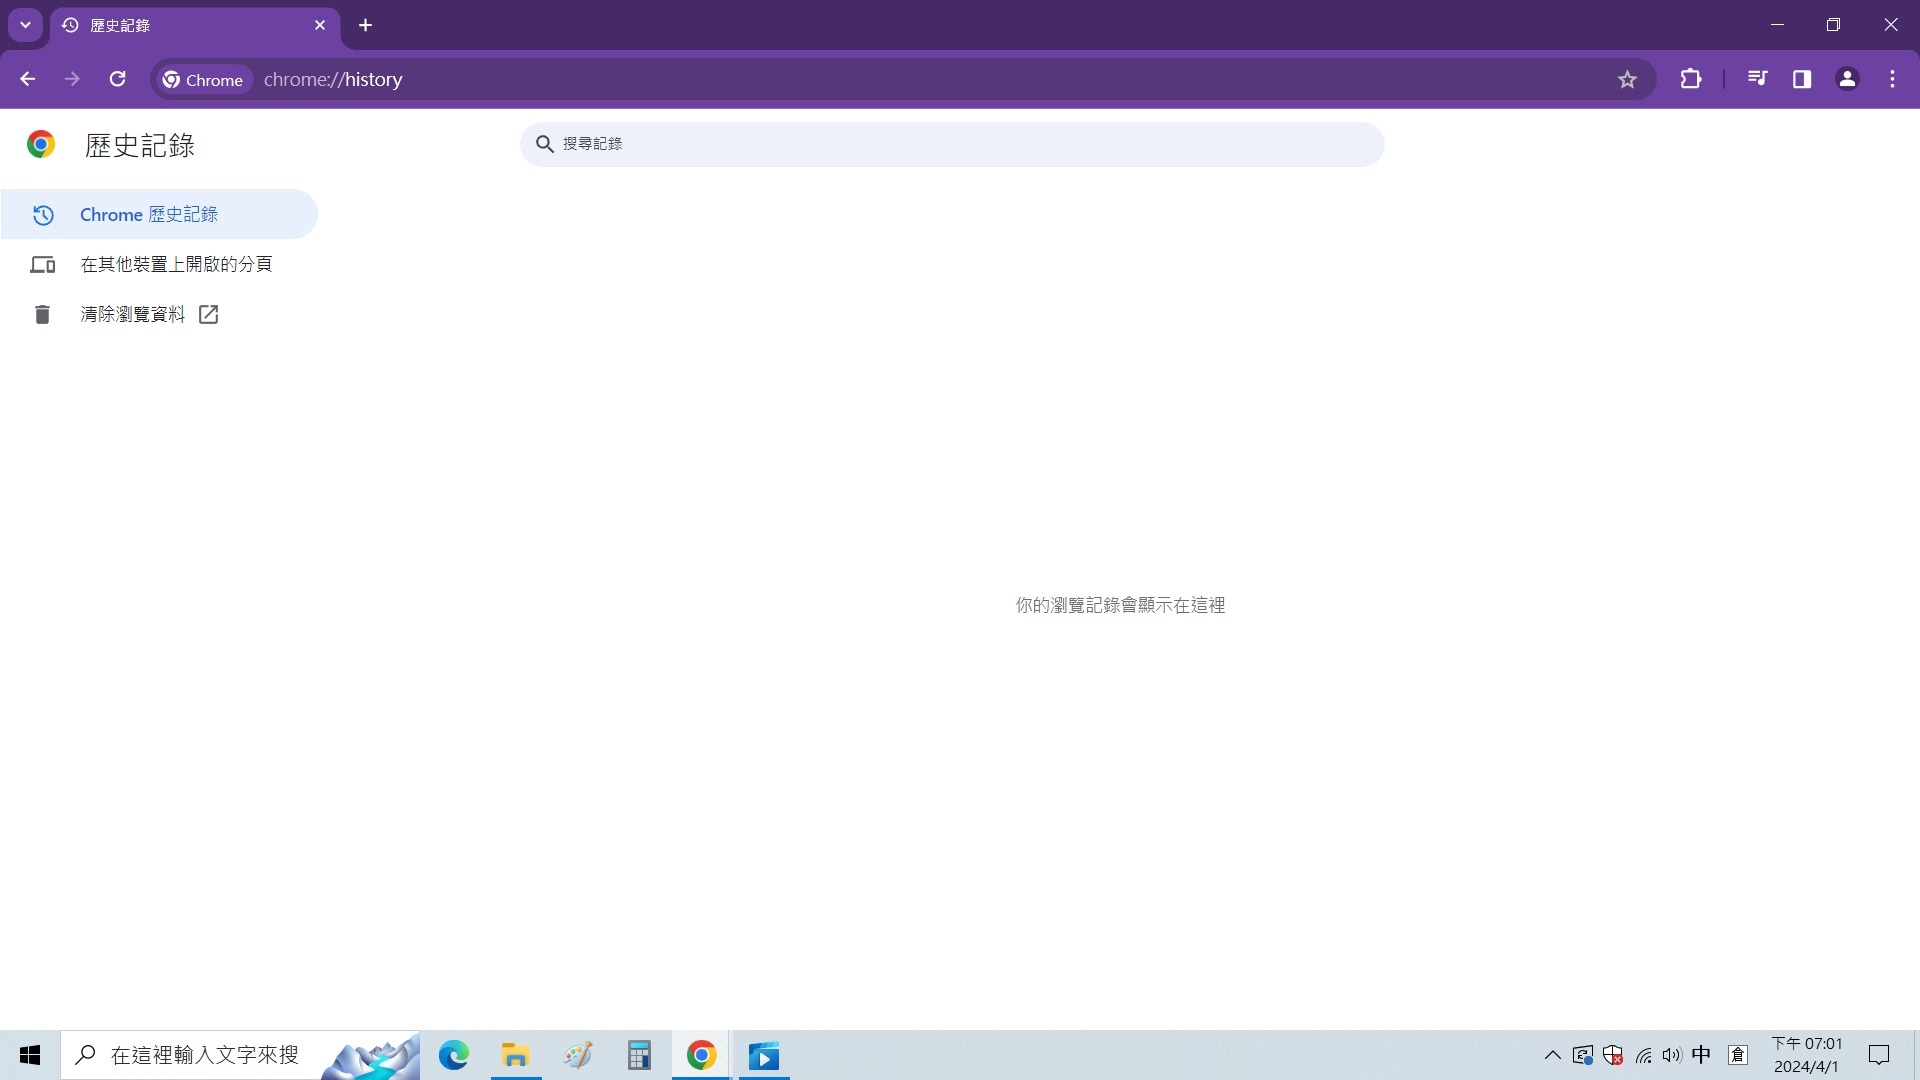Open the Extensions puzzle icon
The image size is (1920, 1080).
[1691, 79]
